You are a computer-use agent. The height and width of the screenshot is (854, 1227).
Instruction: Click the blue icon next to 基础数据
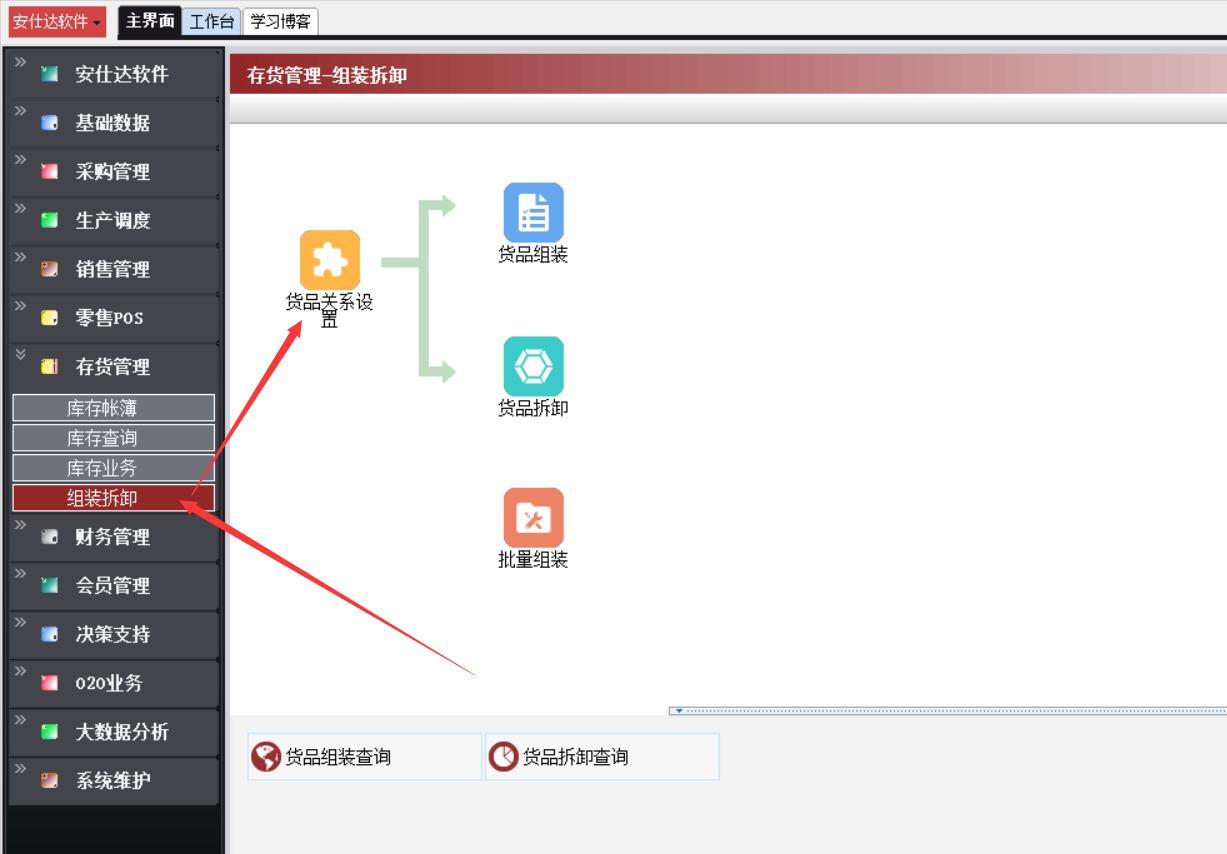point(49,123)
